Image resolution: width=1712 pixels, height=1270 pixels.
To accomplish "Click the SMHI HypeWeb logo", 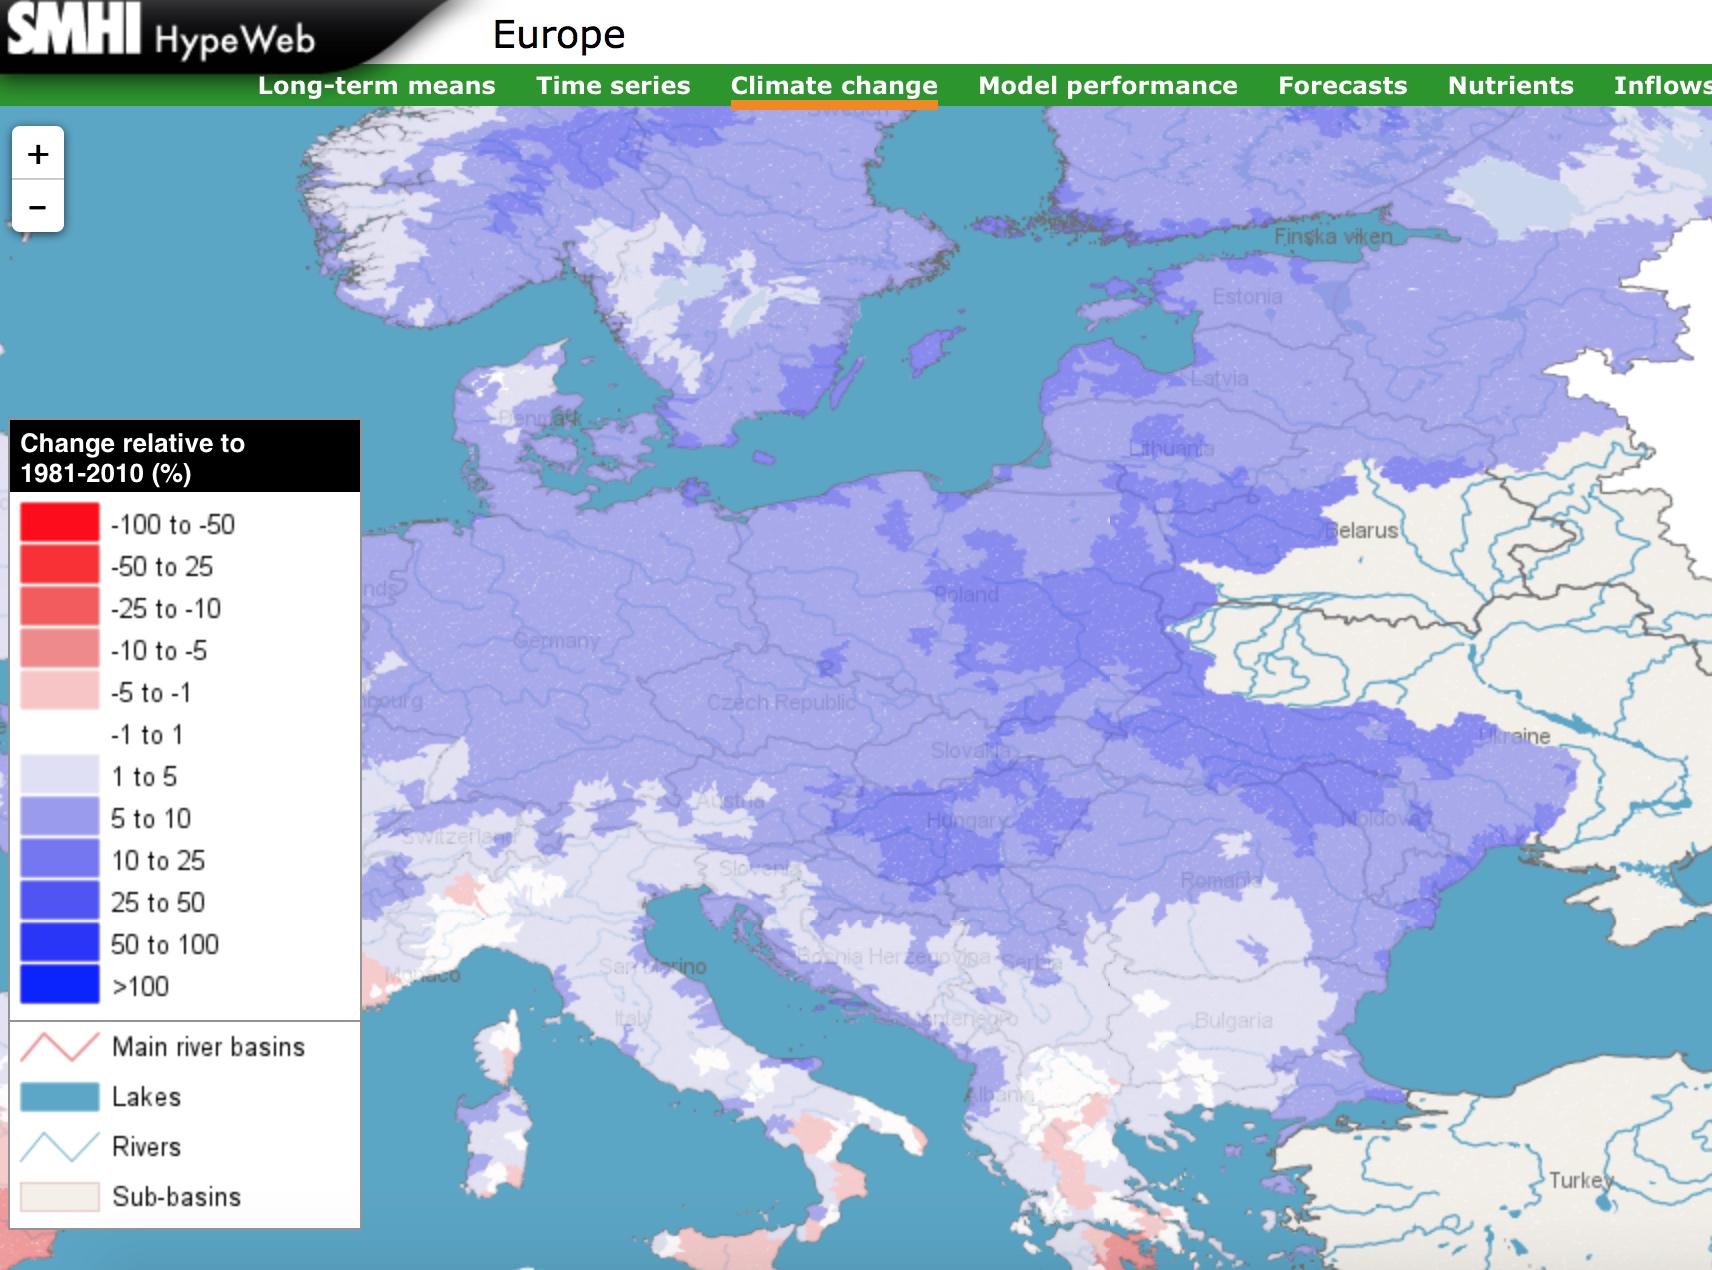I will coord(162,32).
